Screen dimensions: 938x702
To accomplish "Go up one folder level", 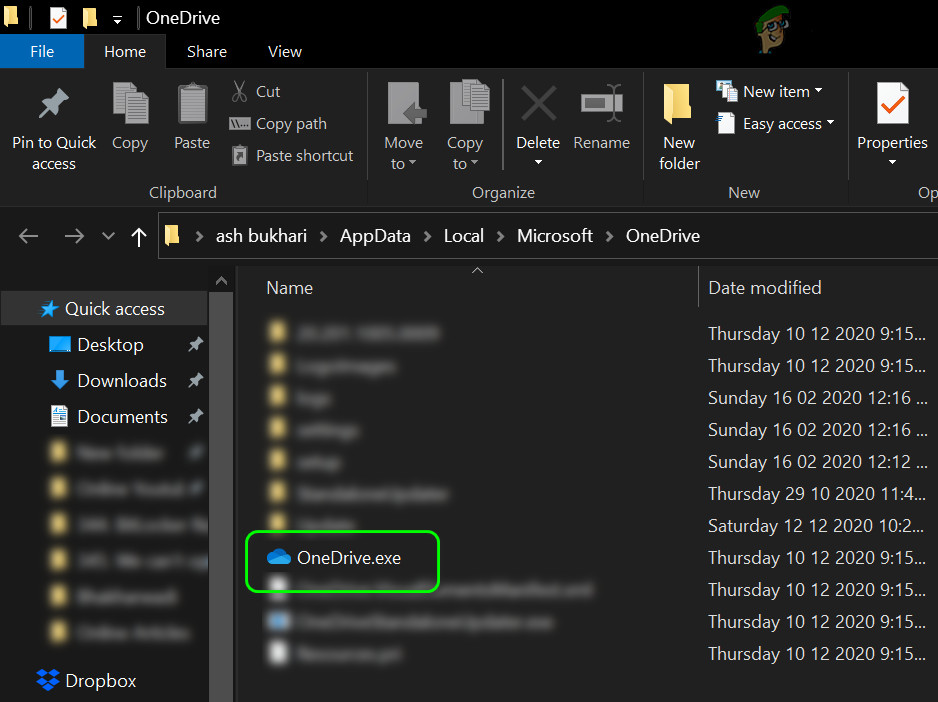I will pyautogui.click(x=139, y=237).
